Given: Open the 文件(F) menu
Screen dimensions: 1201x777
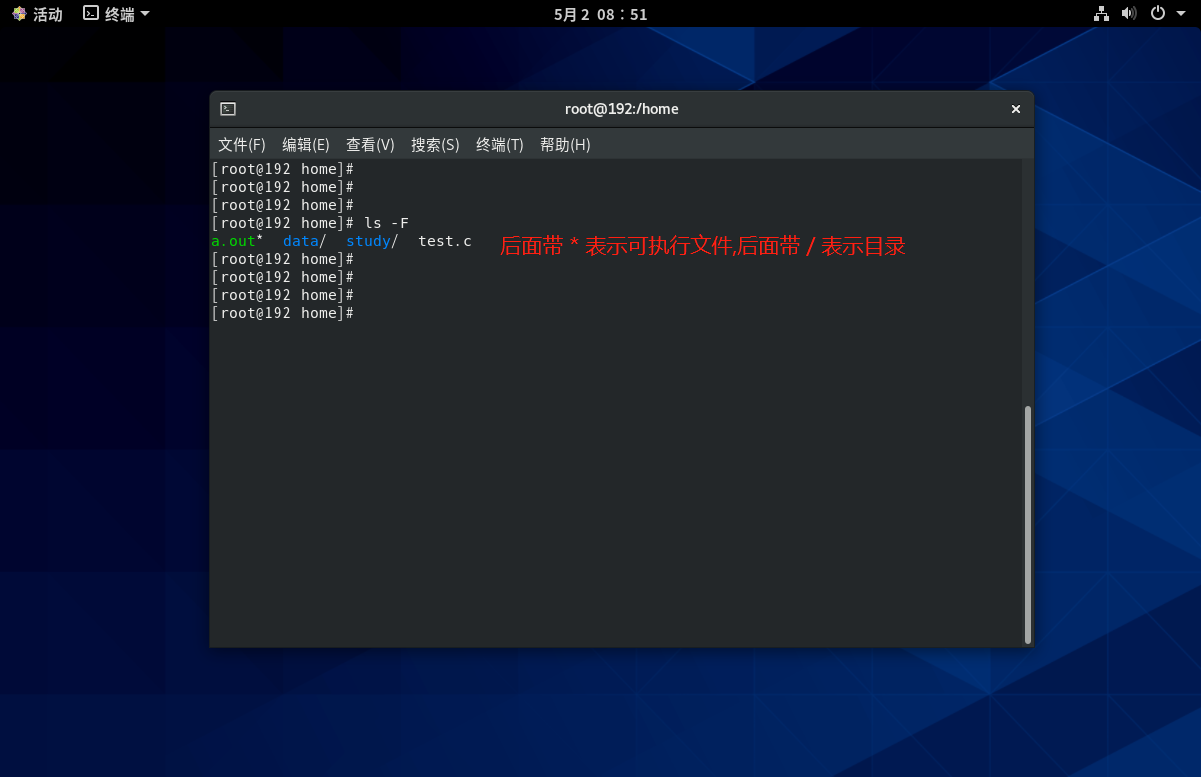Looking at the screenshot, I should [x=242, y=145].
